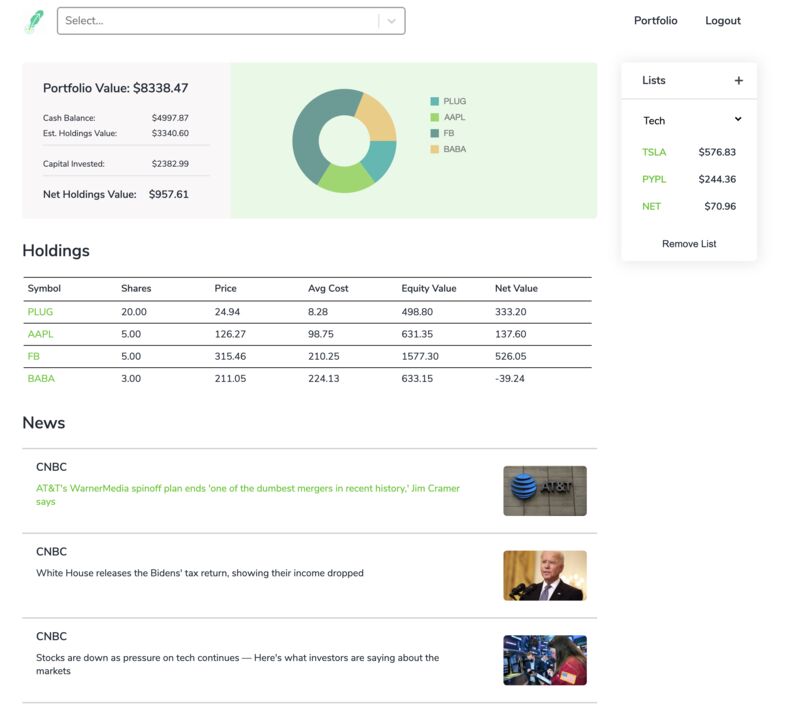The image size is (800, 711).
Task: Click the yellow BABA donut segment
Action: point(377,119)
